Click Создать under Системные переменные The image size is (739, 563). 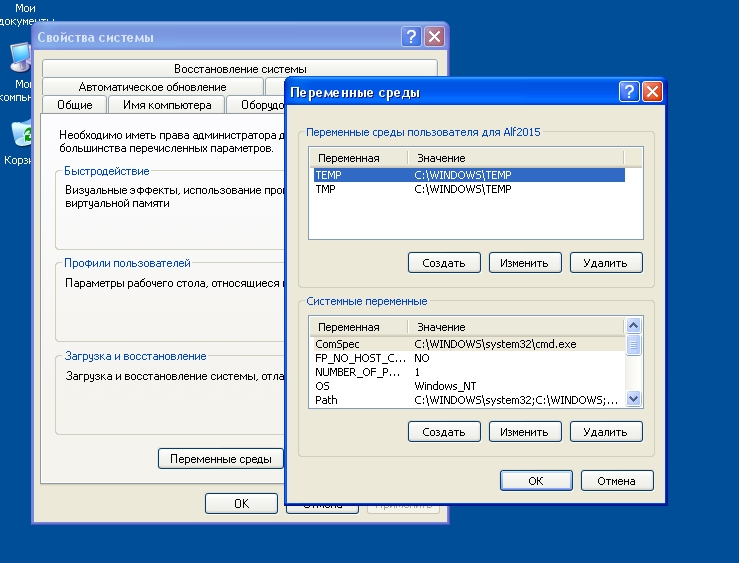point(444,432)
